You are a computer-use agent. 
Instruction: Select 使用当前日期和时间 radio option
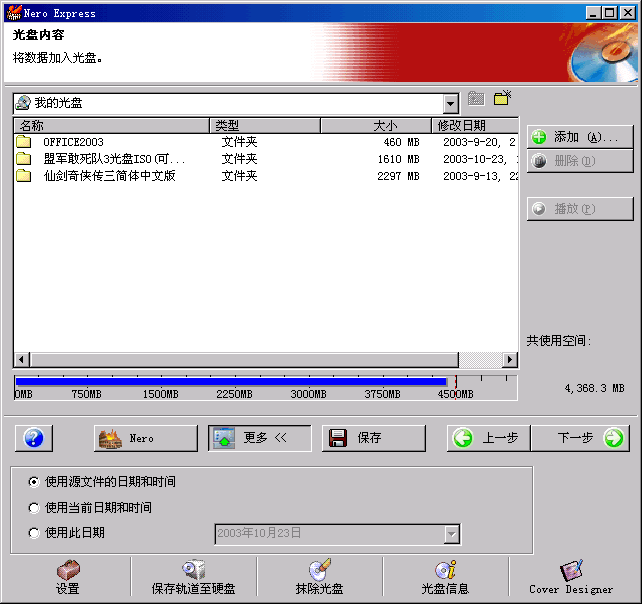point(35,508)
